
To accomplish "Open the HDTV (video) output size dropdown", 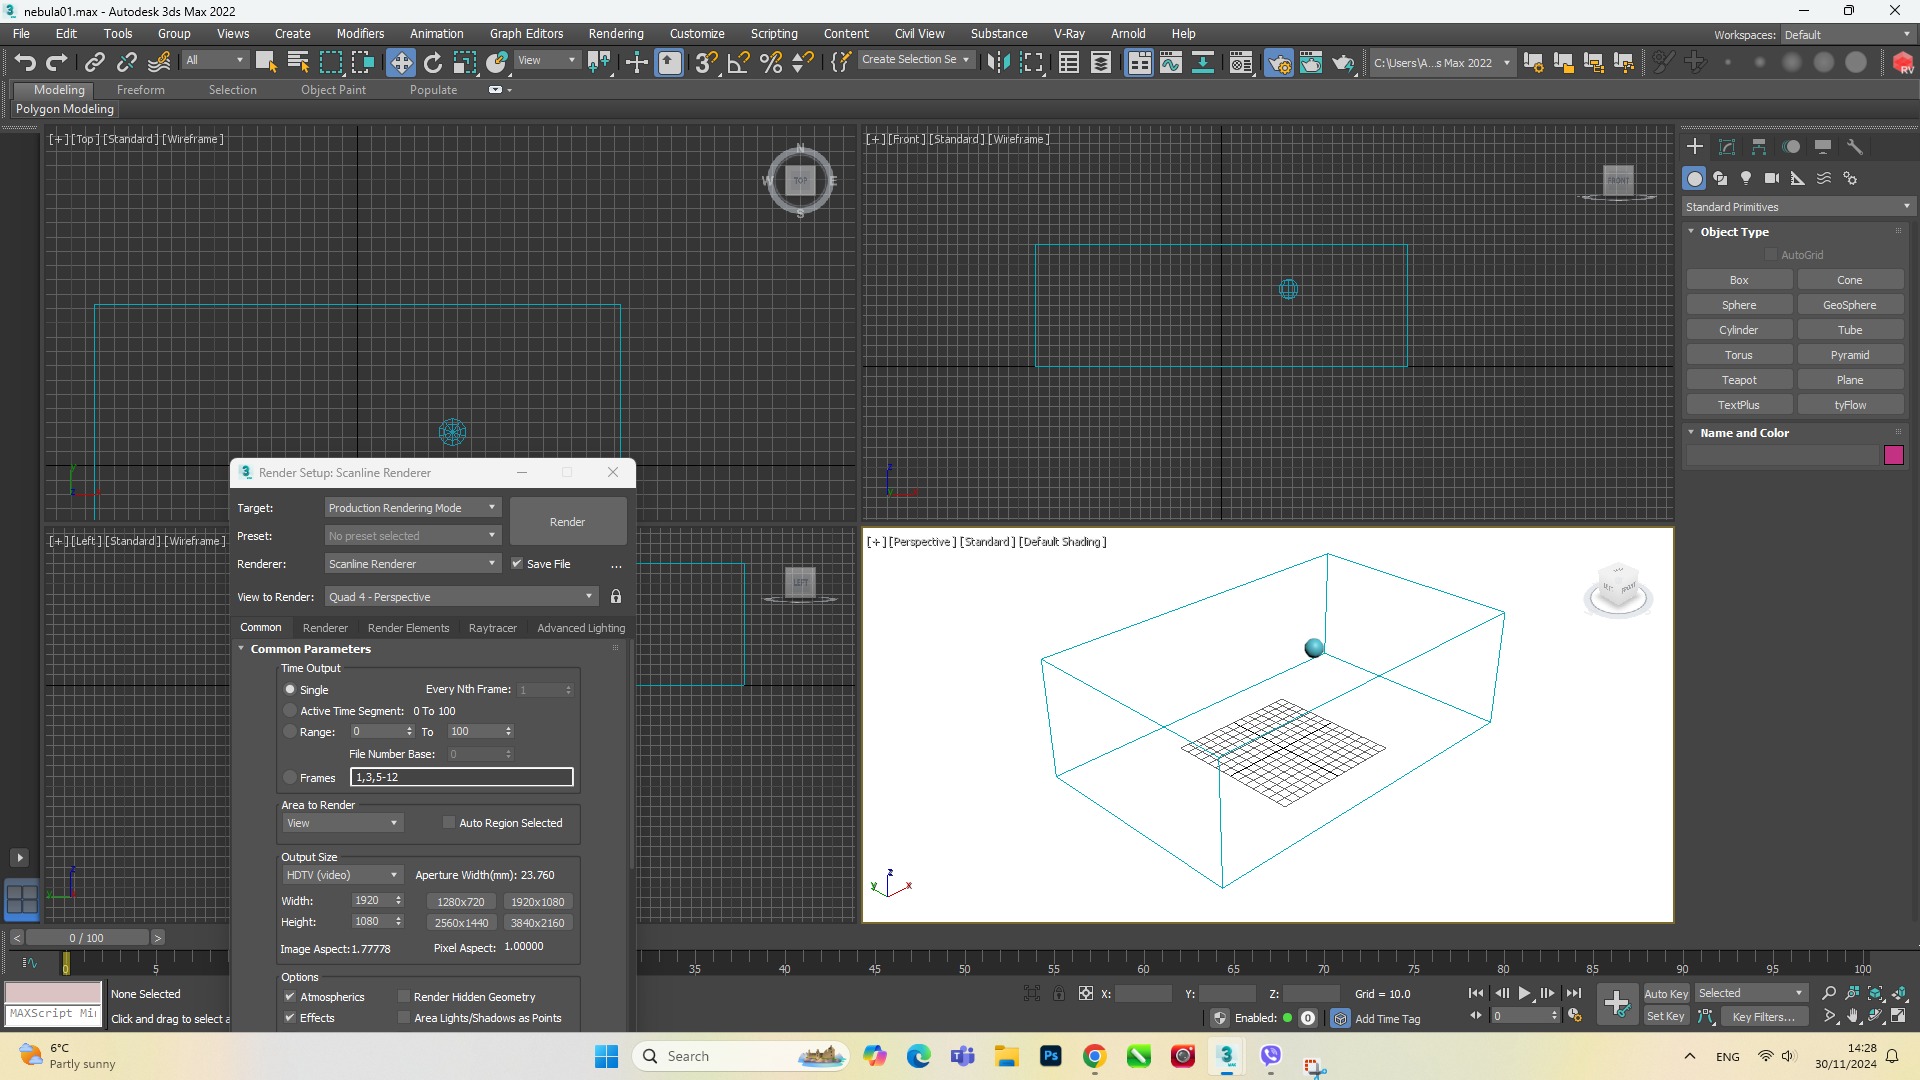I will click(341, 875).
